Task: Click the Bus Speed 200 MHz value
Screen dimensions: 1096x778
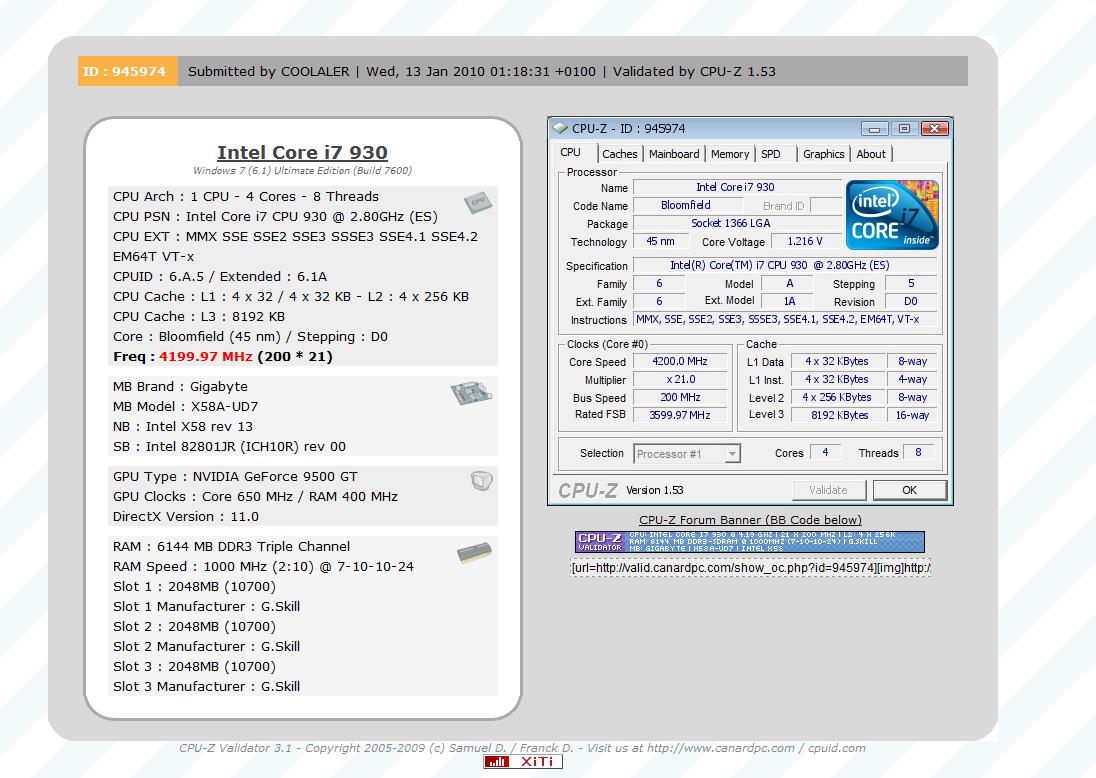Action: tap(679, 397)
